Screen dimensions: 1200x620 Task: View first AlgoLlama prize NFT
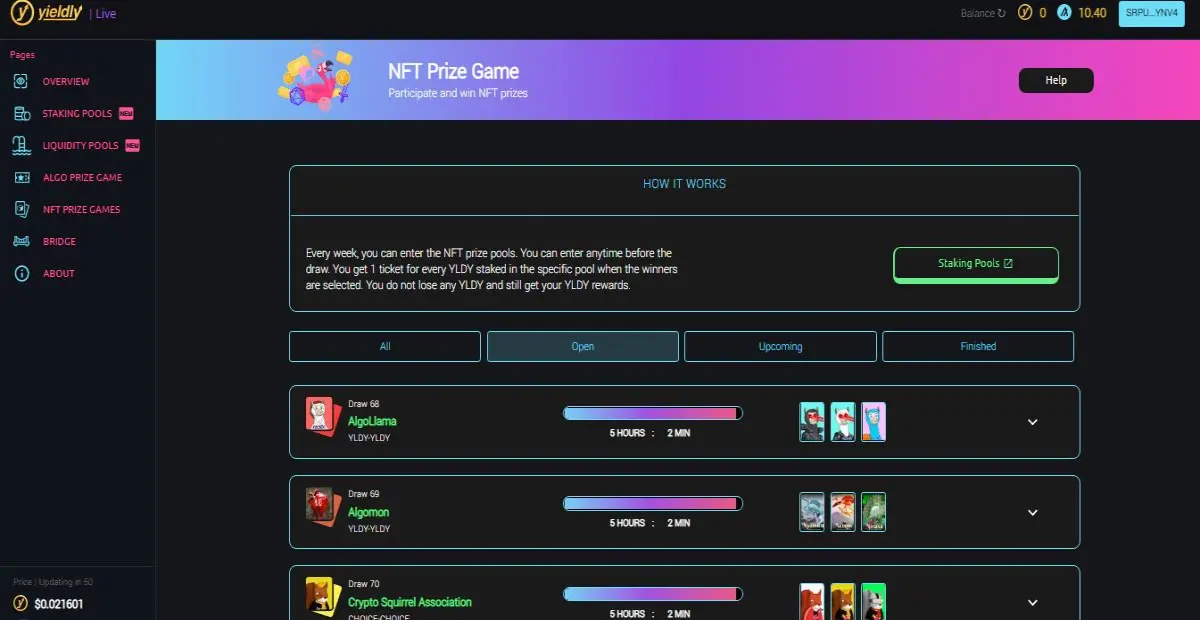(812, 422)
